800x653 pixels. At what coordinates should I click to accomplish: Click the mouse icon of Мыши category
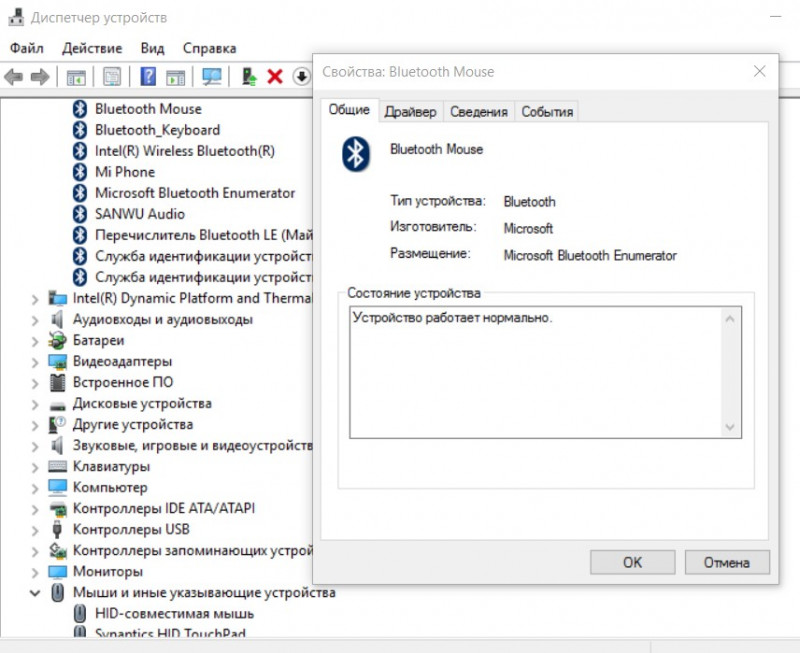click(58, 593)
